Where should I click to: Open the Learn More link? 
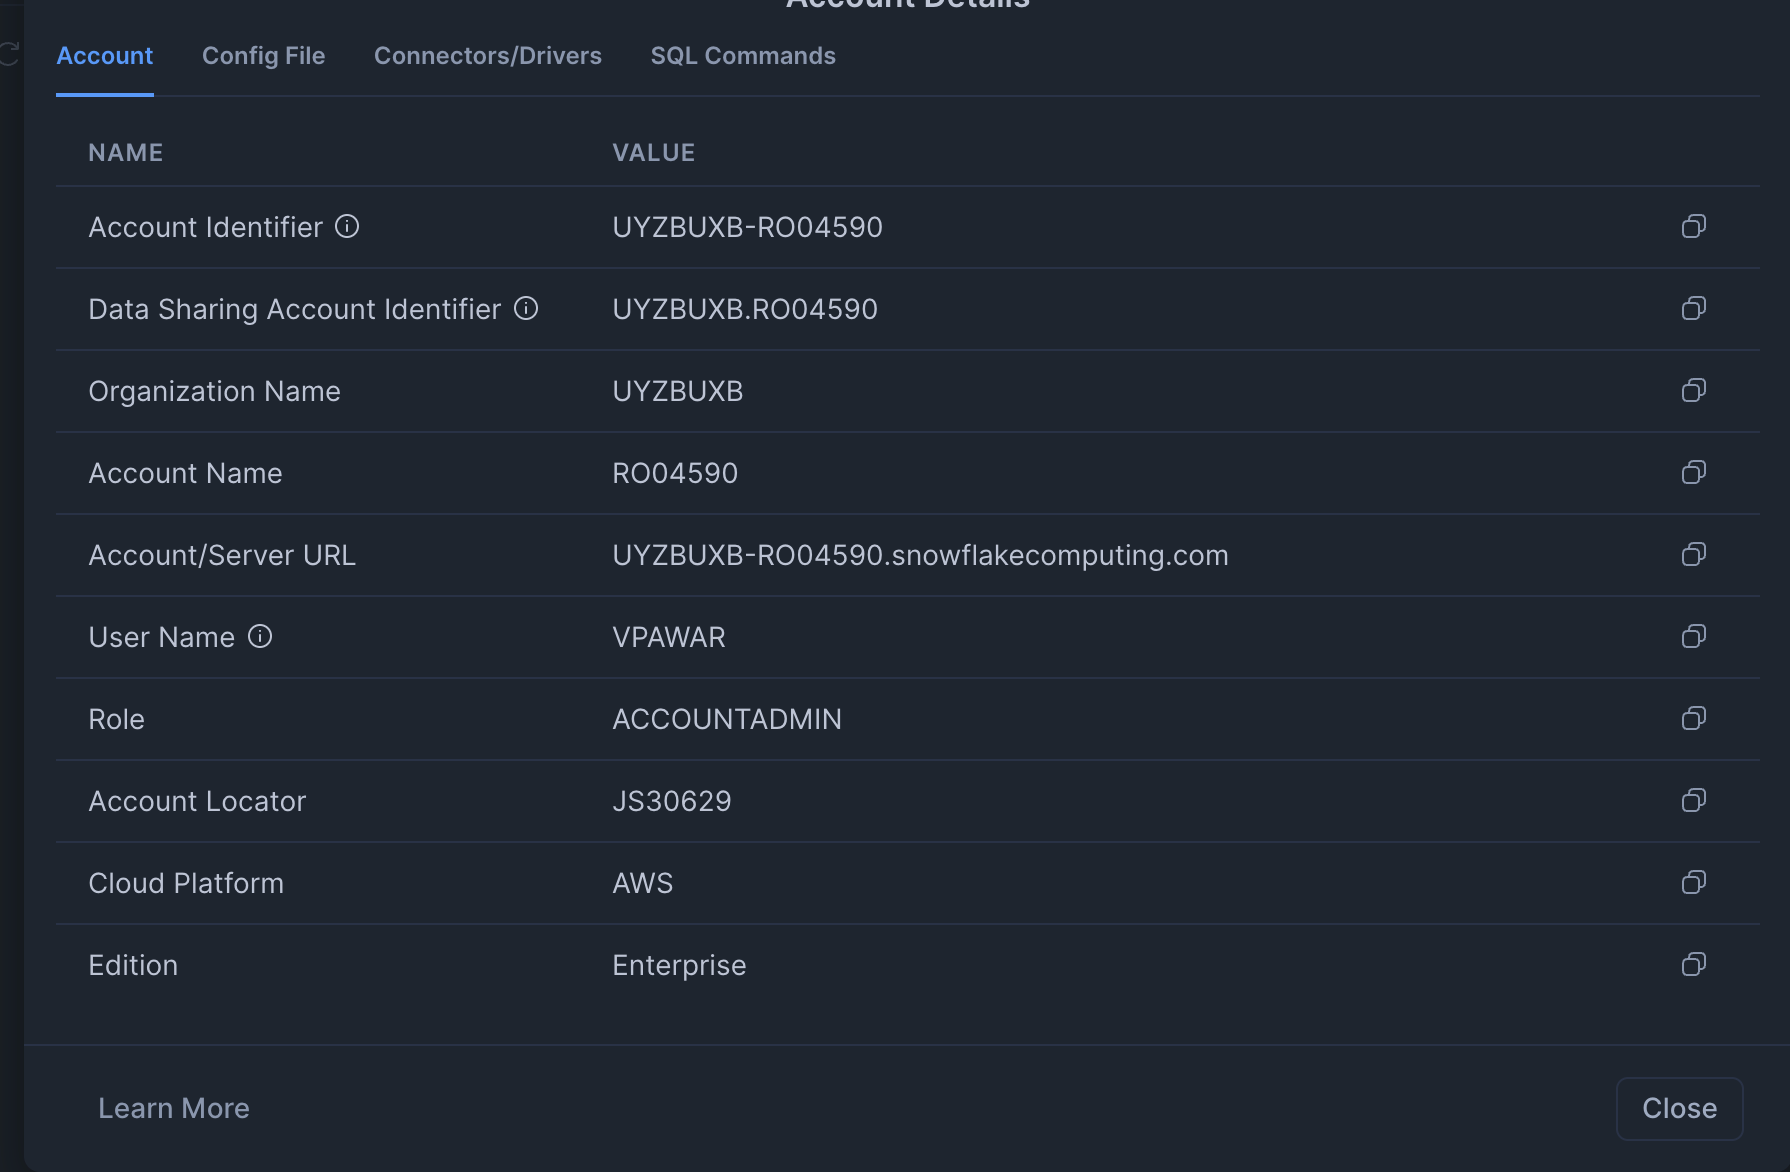point(174,1108)
